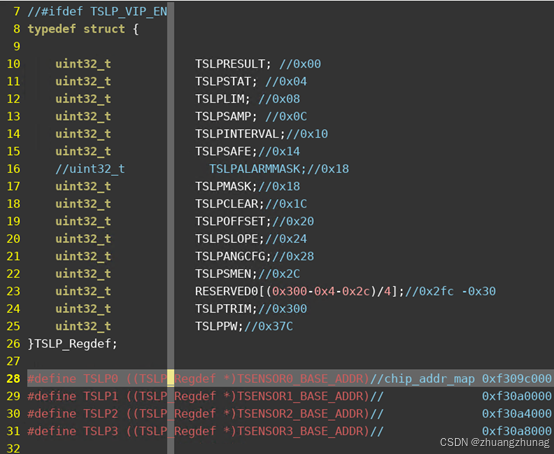The width and height of the screenshot is (554, 454).
Task: Click the //0x20 offset comment
Action: (293, 221)
